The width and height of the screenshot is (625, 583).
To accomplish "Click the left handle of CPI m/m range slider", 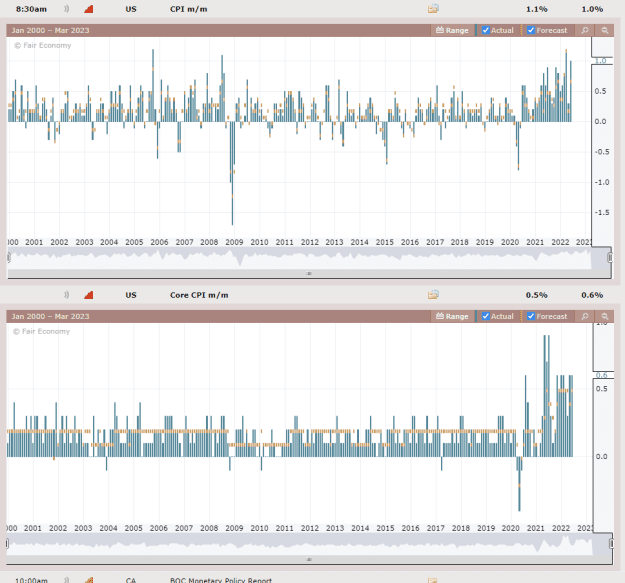I will click(8, 257).
